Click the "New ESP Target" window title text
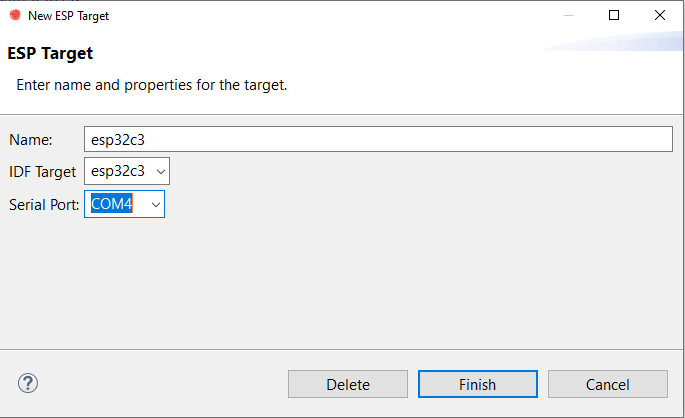 [69, 15]
